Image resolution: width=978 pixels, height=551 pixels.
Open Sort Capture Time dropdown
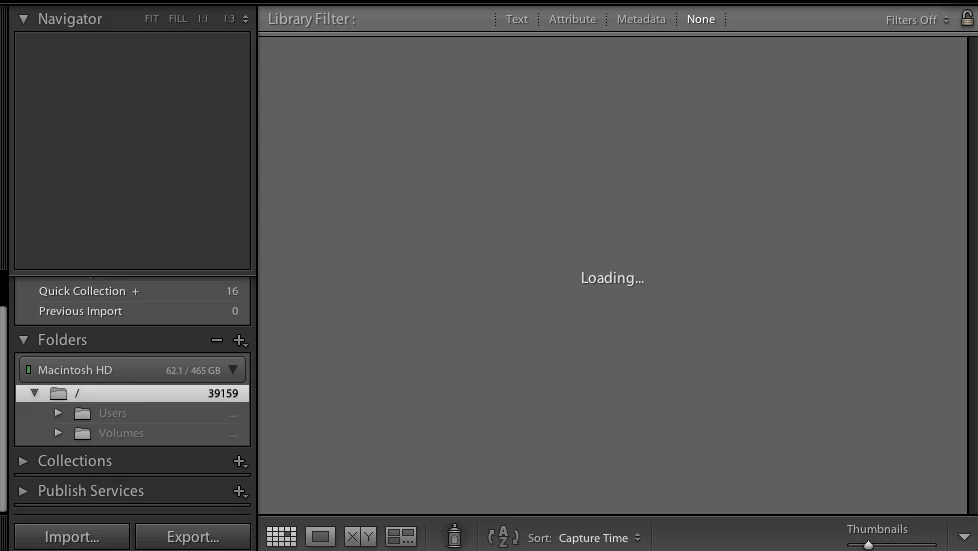599,538
